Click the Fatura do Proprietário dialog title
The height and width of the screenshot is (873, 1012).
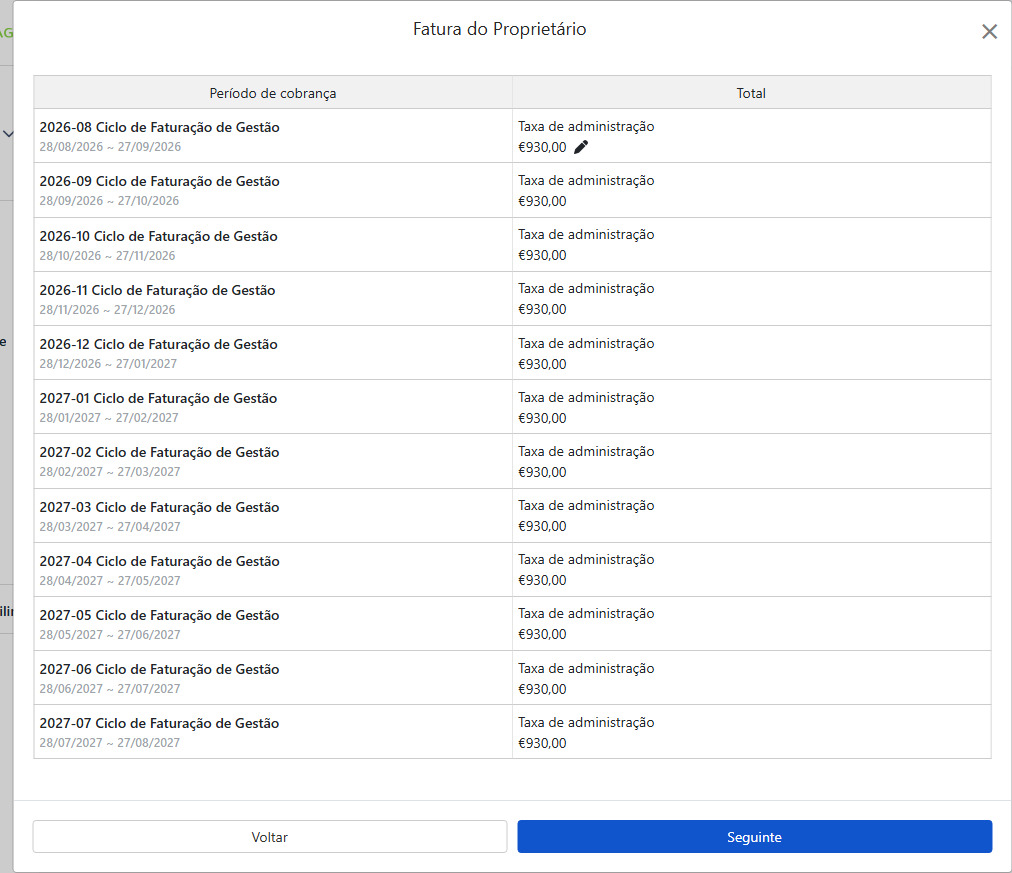click(500, 29)
